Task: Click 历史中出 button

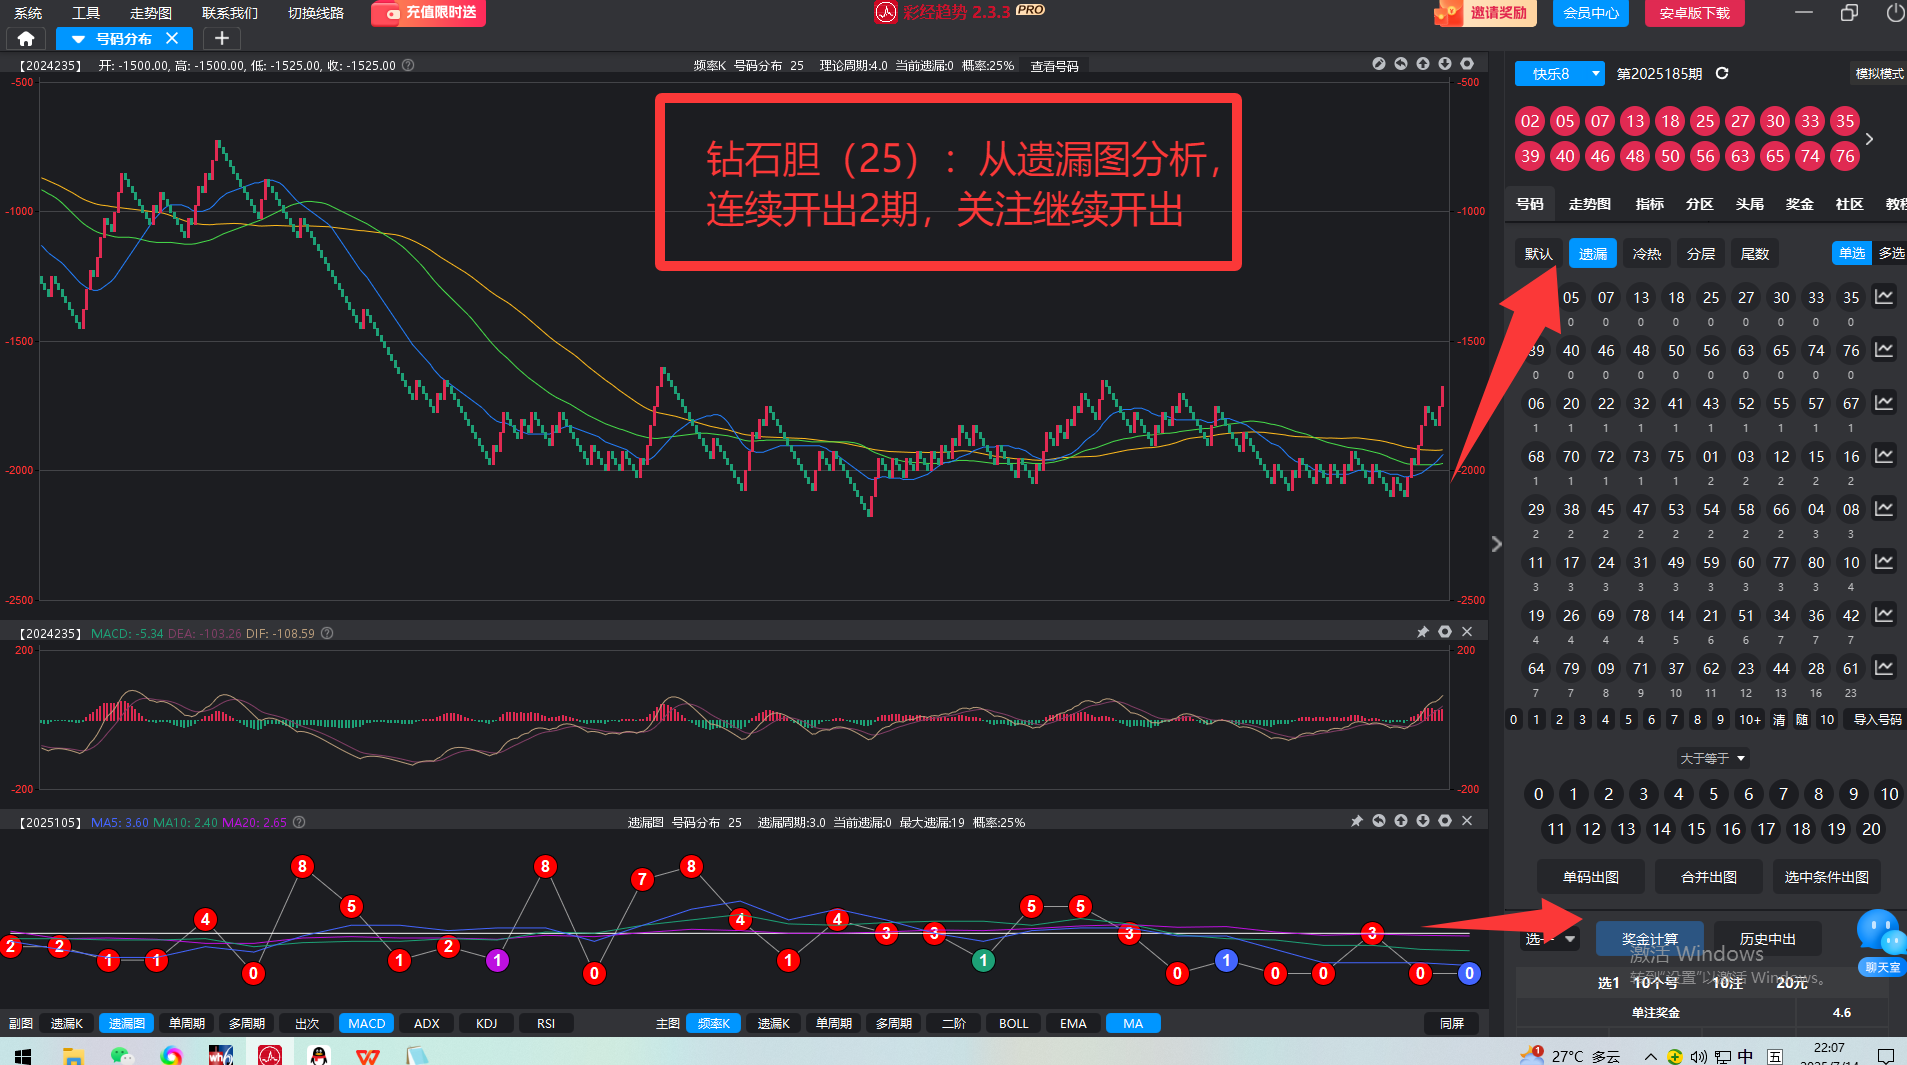Action: 1767,939
